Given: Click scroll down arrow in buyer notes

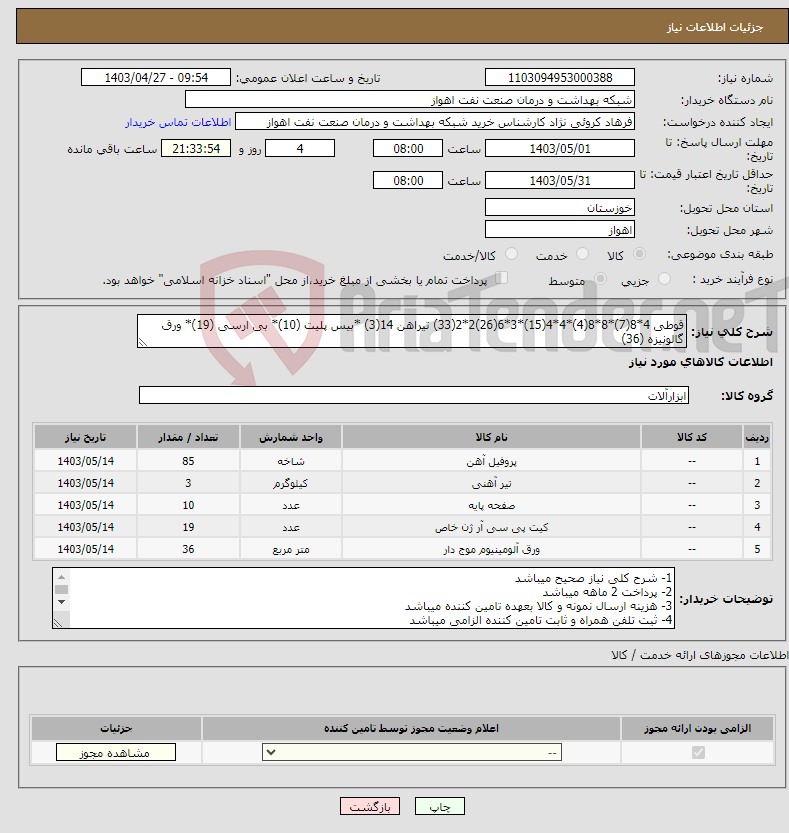Looking at the screenshot, I should 62,602.
